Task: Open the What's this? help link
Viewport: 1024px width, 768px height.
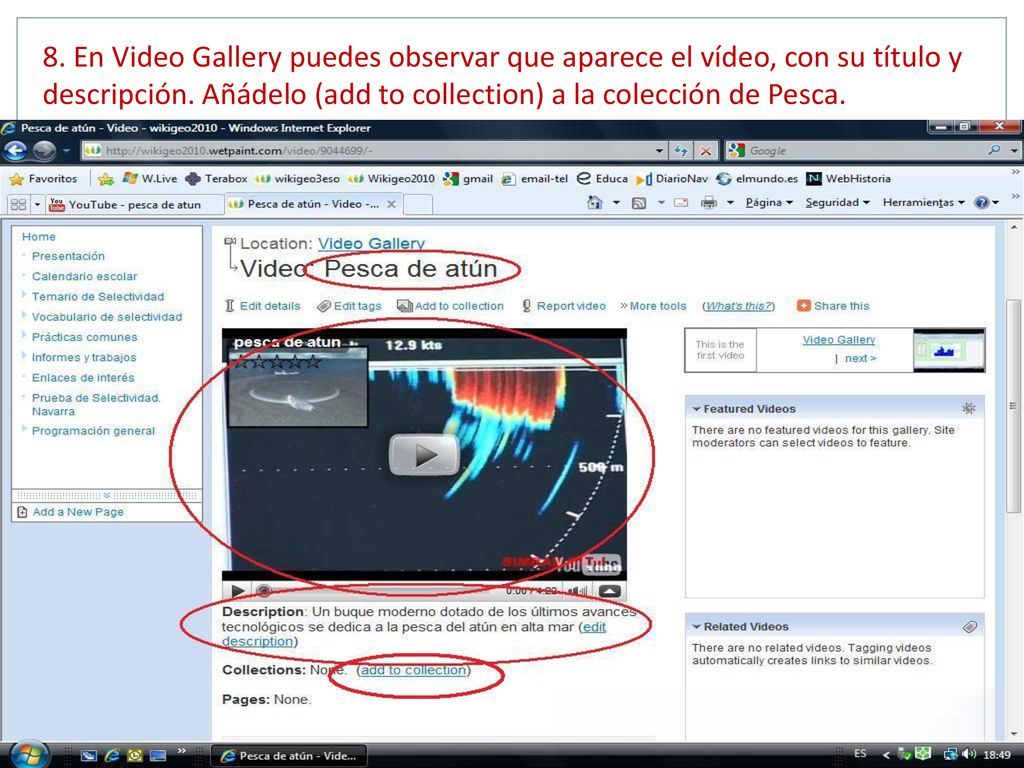Action: (x=739, y=306)
